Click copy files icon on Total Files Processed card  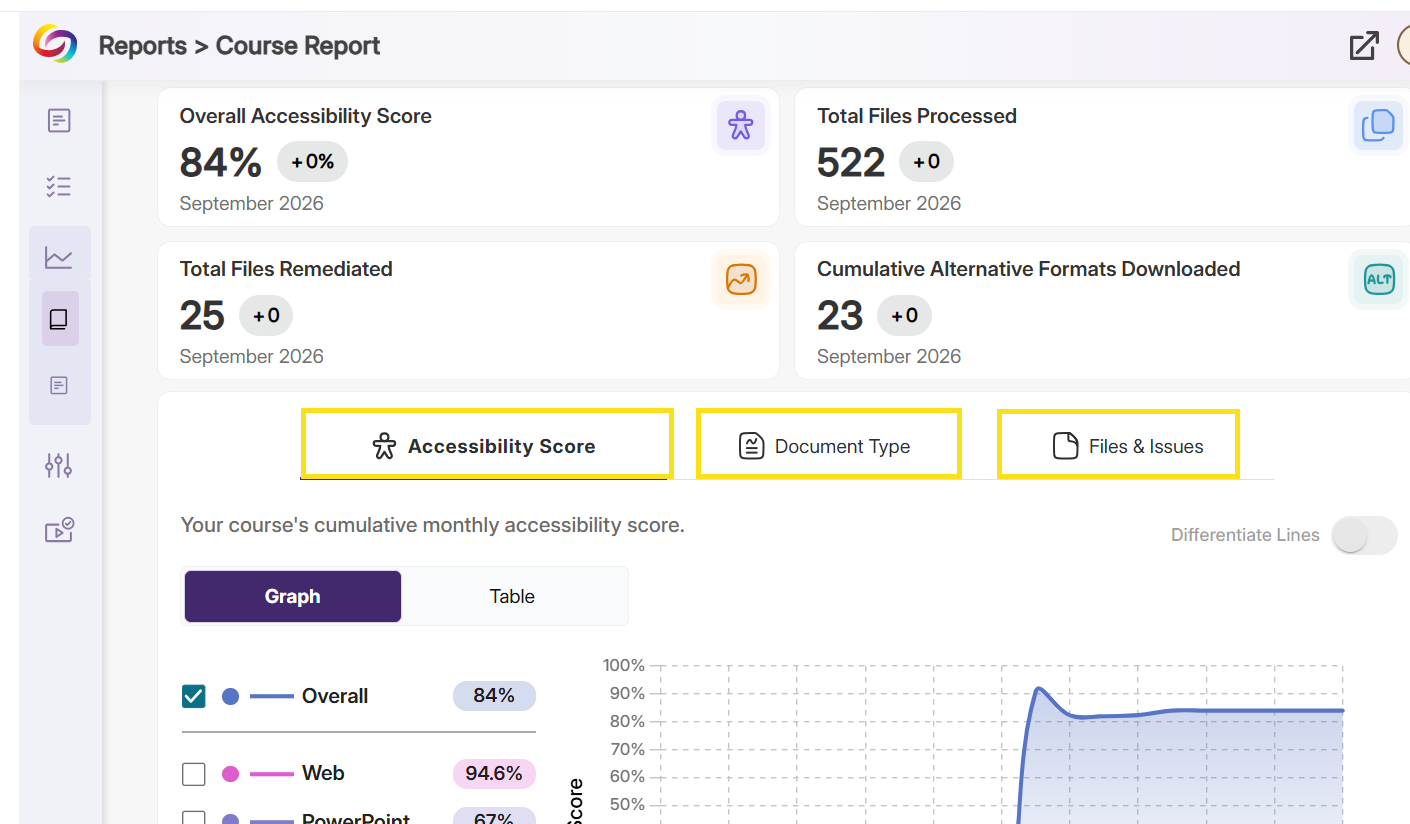[1378, 125]
